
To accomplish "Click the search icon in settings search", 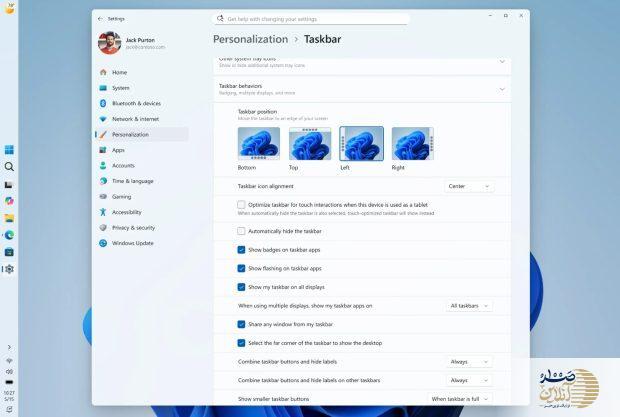I will coord(220,19).
